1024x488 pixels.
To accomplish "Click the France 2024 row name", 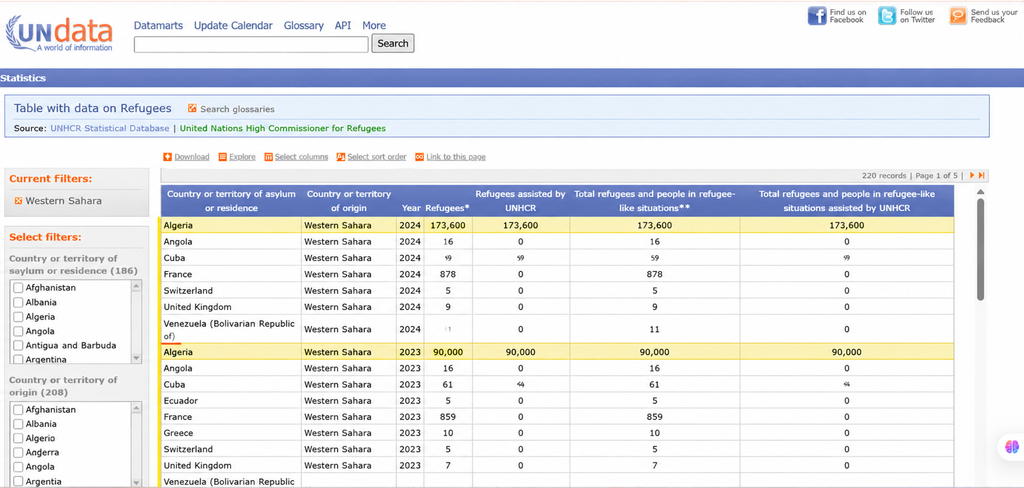I will pyautogui.click(x=178, y=274).
